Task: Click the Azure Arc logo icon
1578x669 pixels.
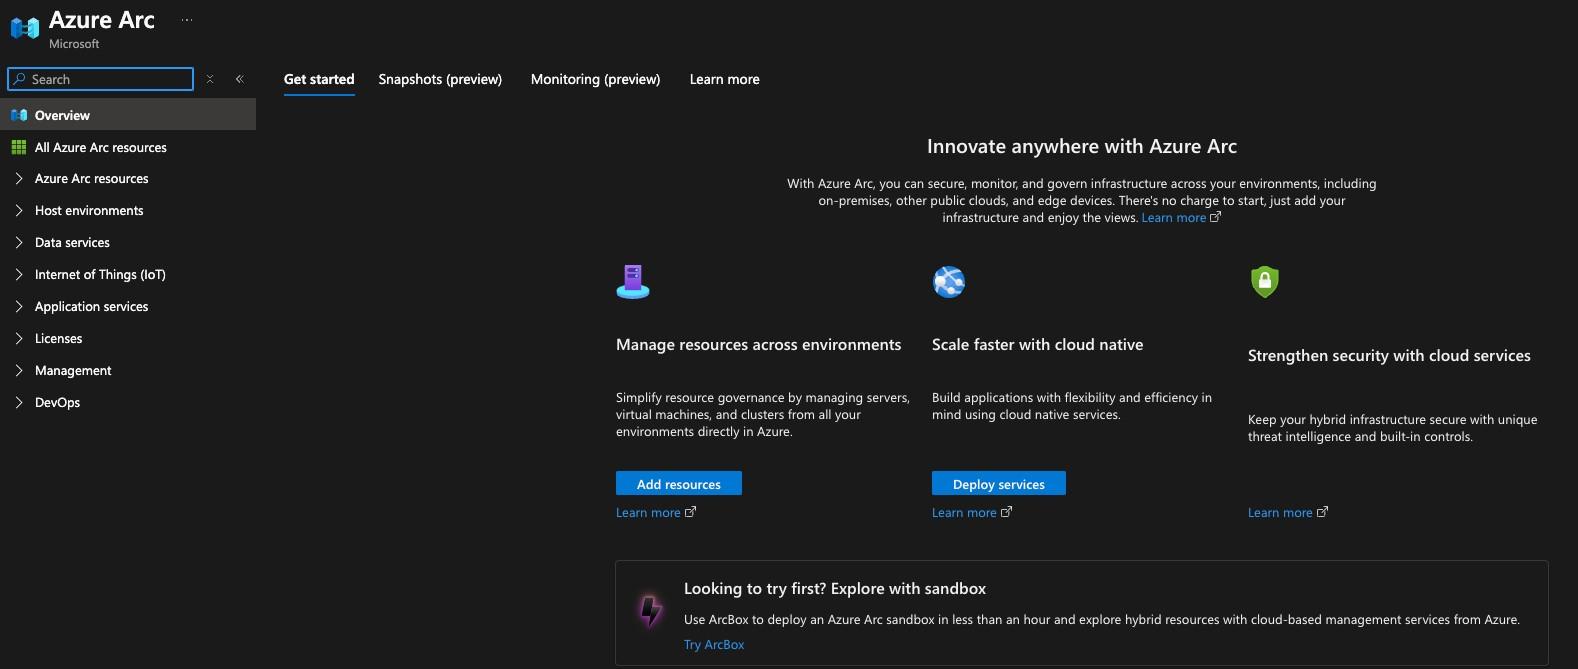Action: pos(24,28)
